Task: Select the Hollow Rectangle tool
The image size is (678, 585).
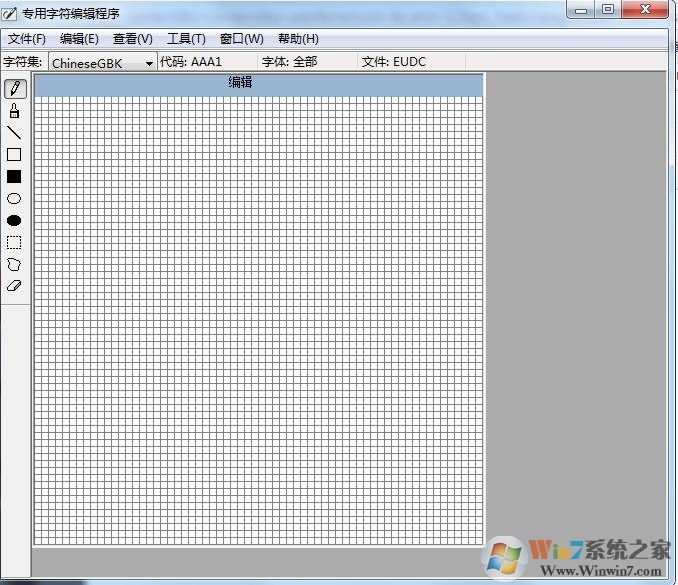Action: coord(14,155)
